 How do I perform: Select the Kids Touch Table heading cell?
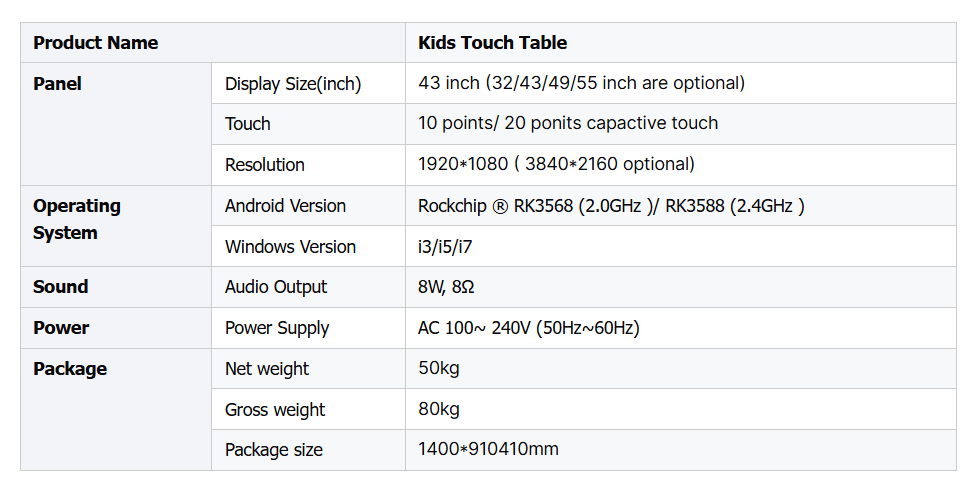point(681,42)
